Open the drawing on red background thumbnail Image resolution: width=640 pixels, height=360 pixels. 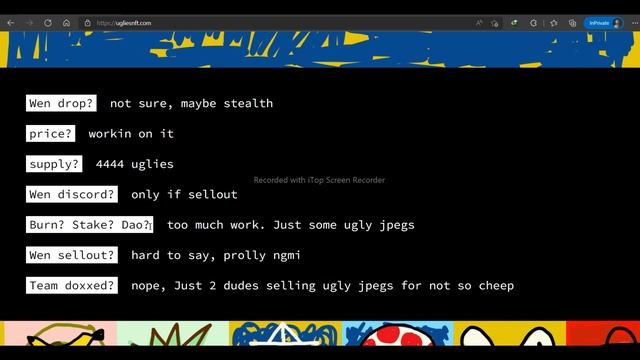click(603, 333)
